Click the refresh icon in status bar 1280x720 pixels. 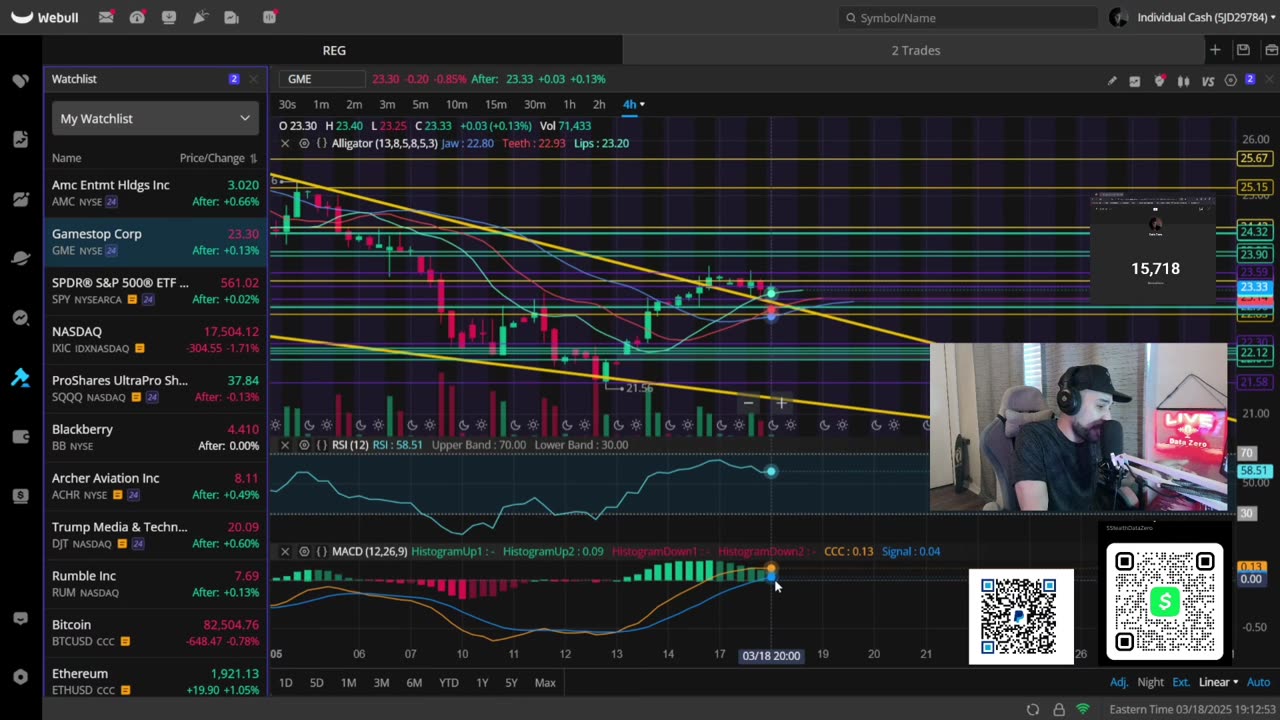[x=1033, y=710]
